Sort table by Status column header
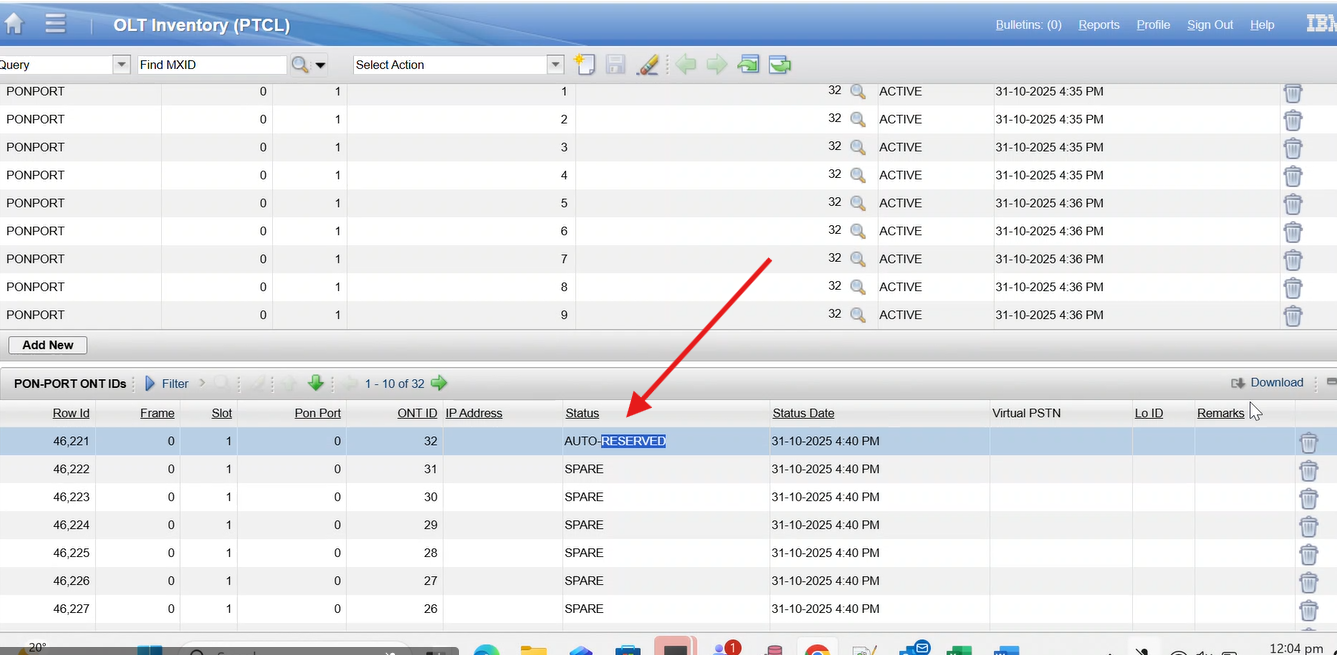1337x655 pixels. coord(582,413)
